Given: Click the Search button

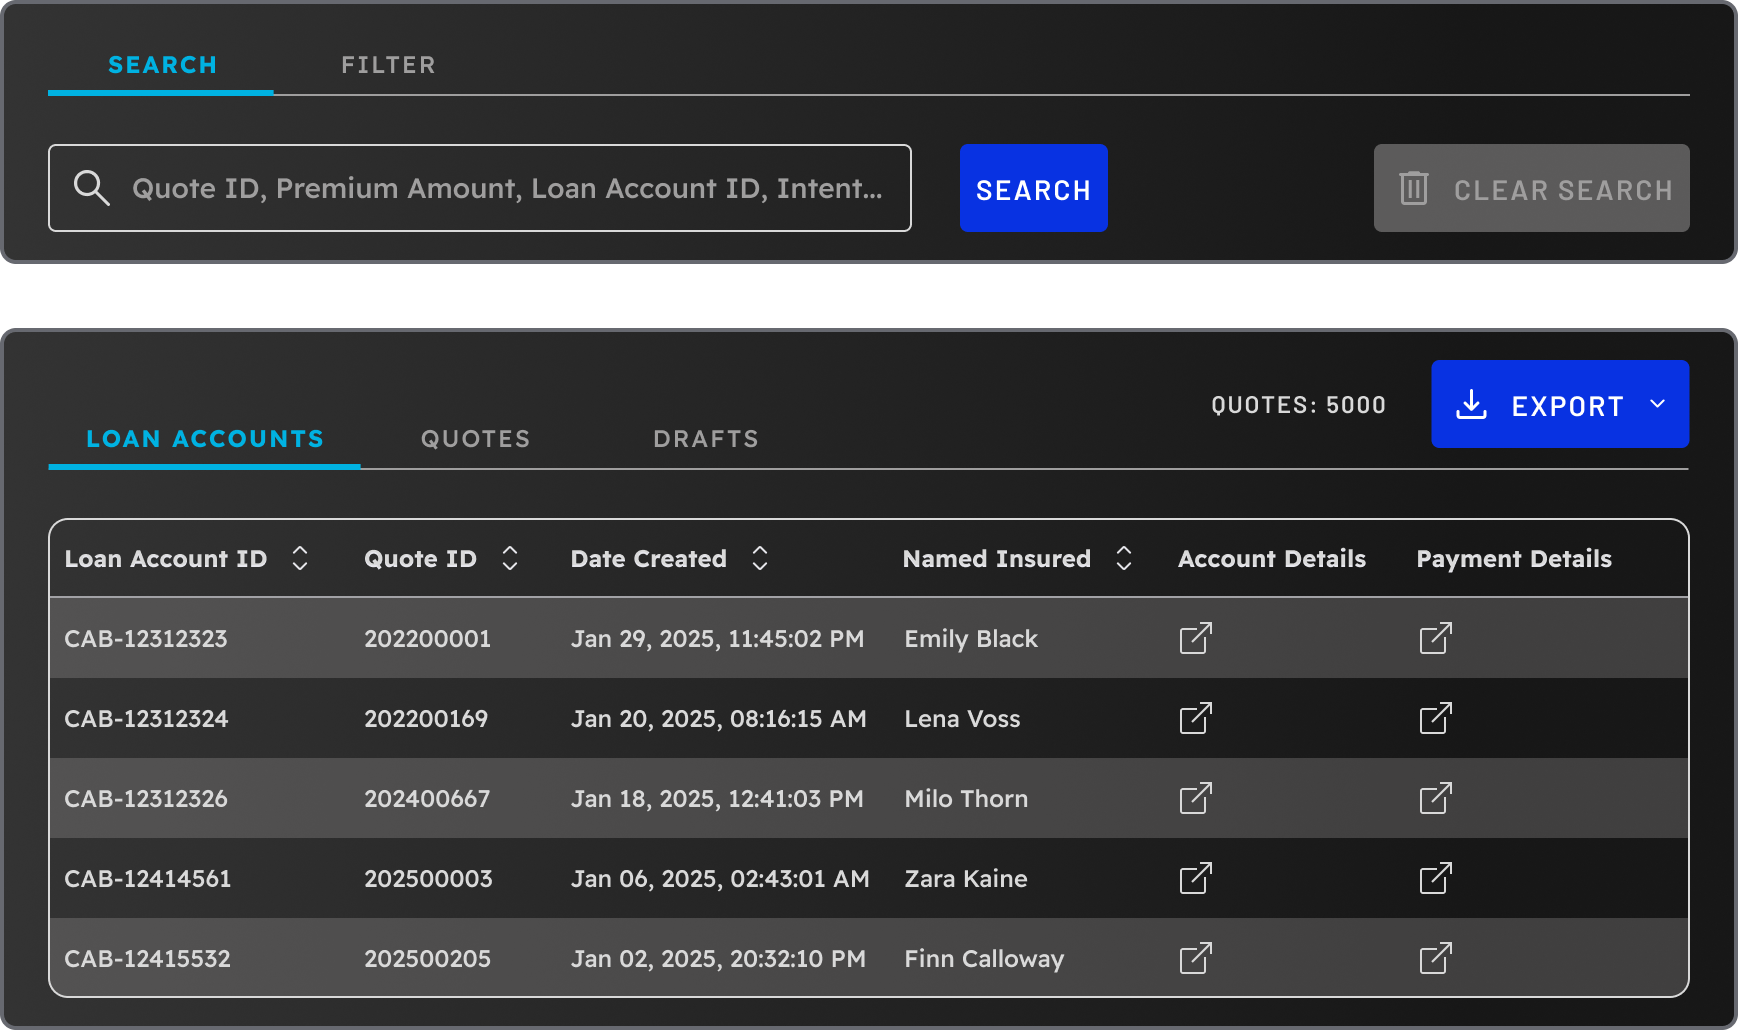Looking at the screenshot, I should point(1033,188).
